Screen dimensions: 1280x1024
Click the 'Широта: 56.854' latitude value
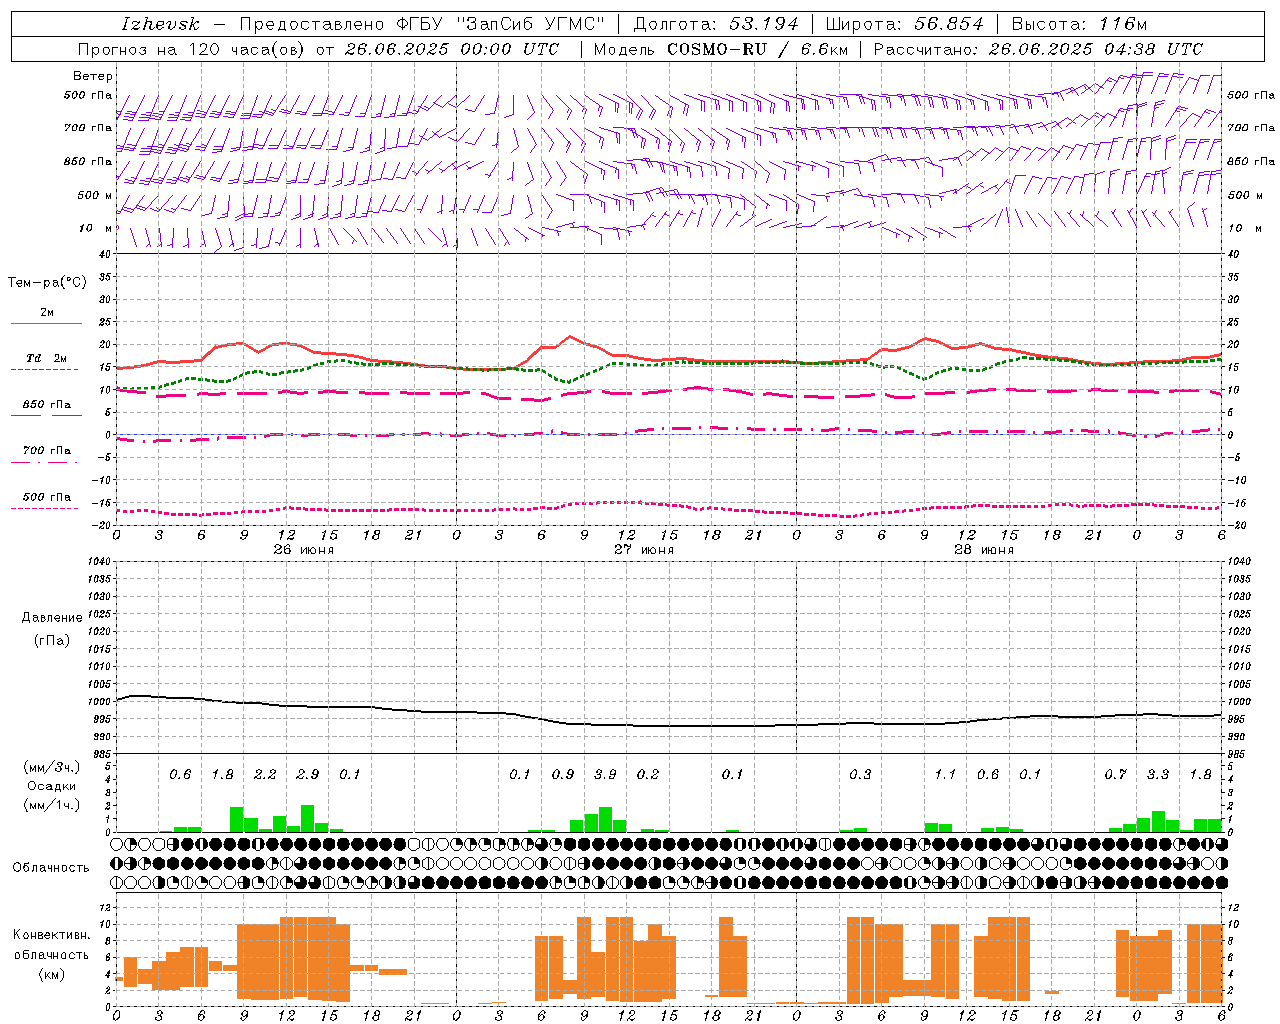(x=904, y=24)
